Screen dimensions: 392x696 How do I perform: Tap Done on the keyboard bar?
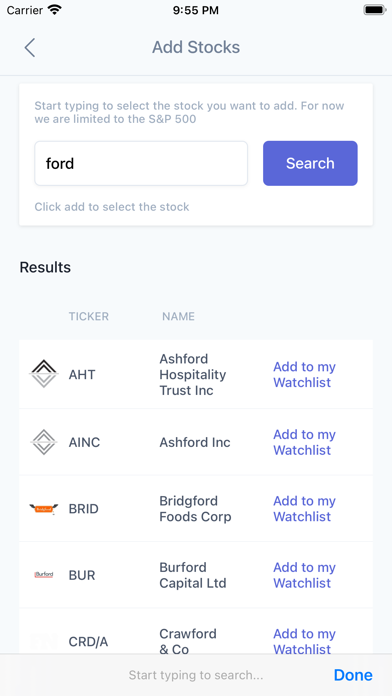coord(353,675)
